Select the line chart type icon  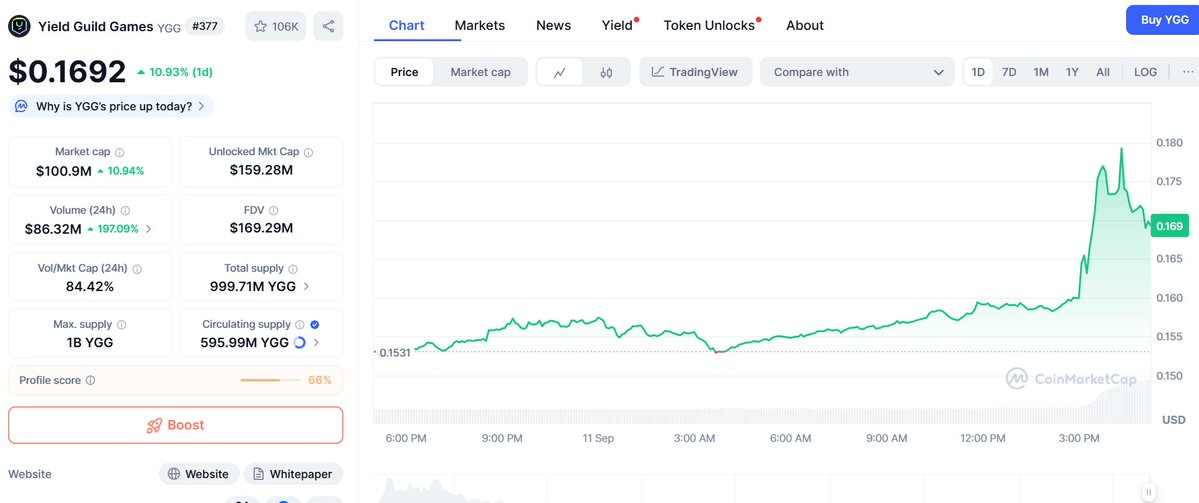tap(560, 73)
